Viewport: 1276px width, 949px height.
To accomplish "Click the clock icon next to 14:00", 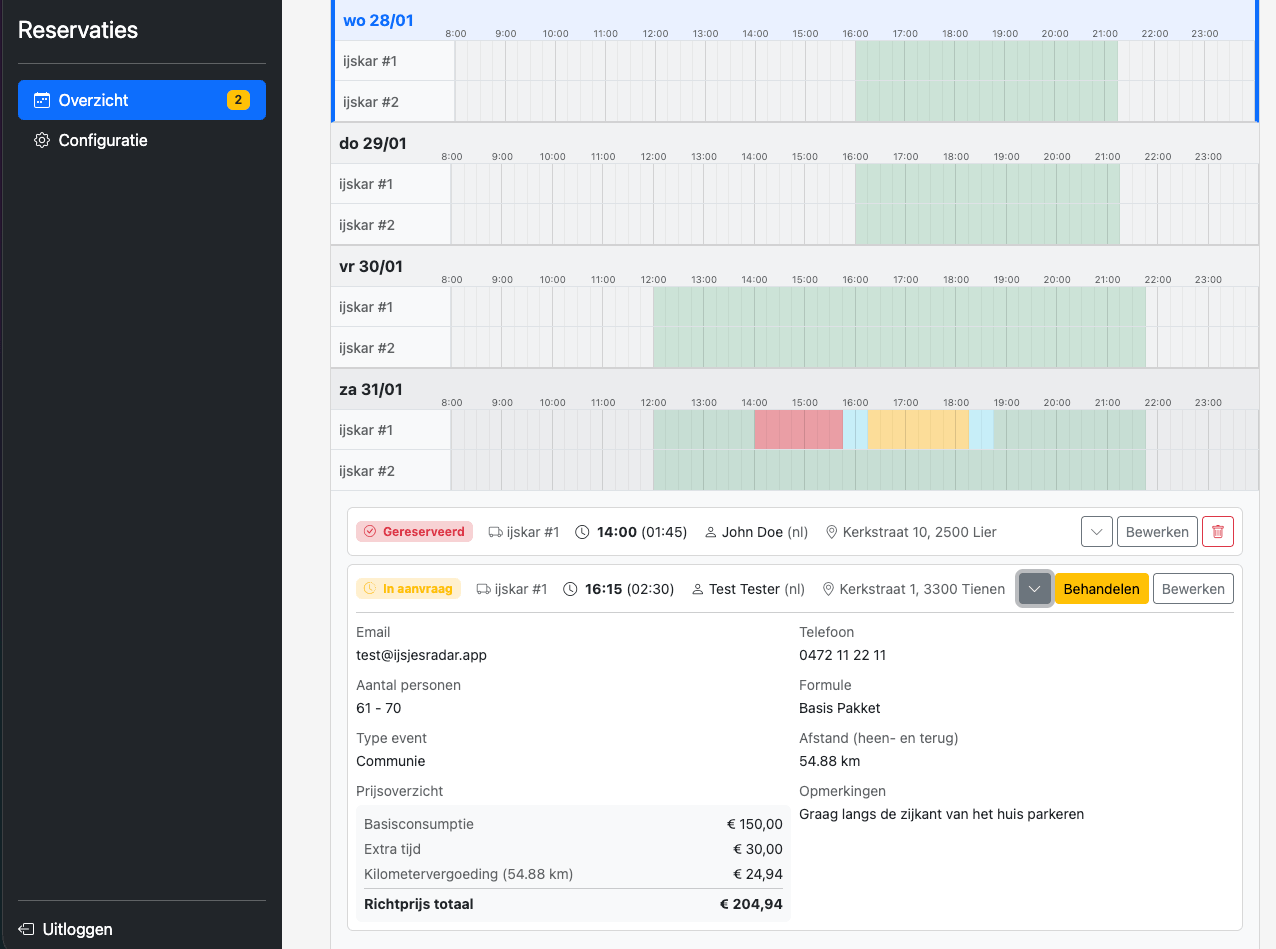I will pyautogui.click(x=583, y=532).
